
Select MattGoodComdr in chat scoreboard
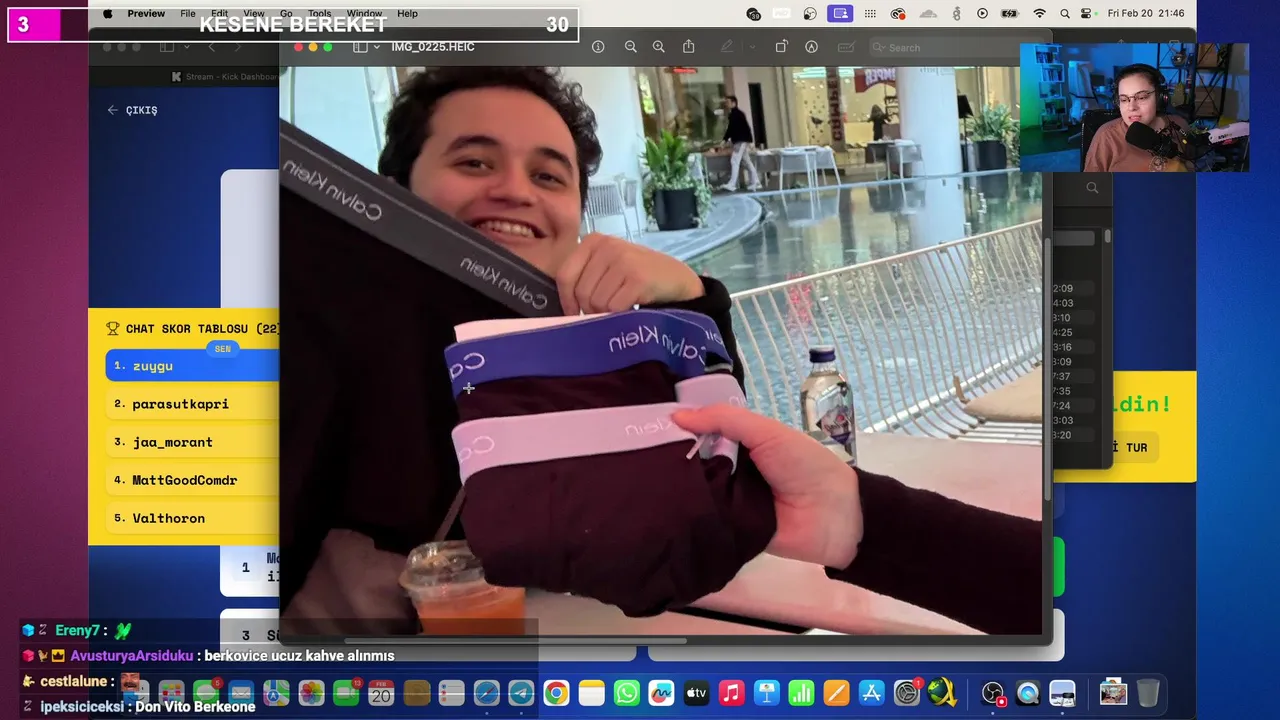[192, 480]
